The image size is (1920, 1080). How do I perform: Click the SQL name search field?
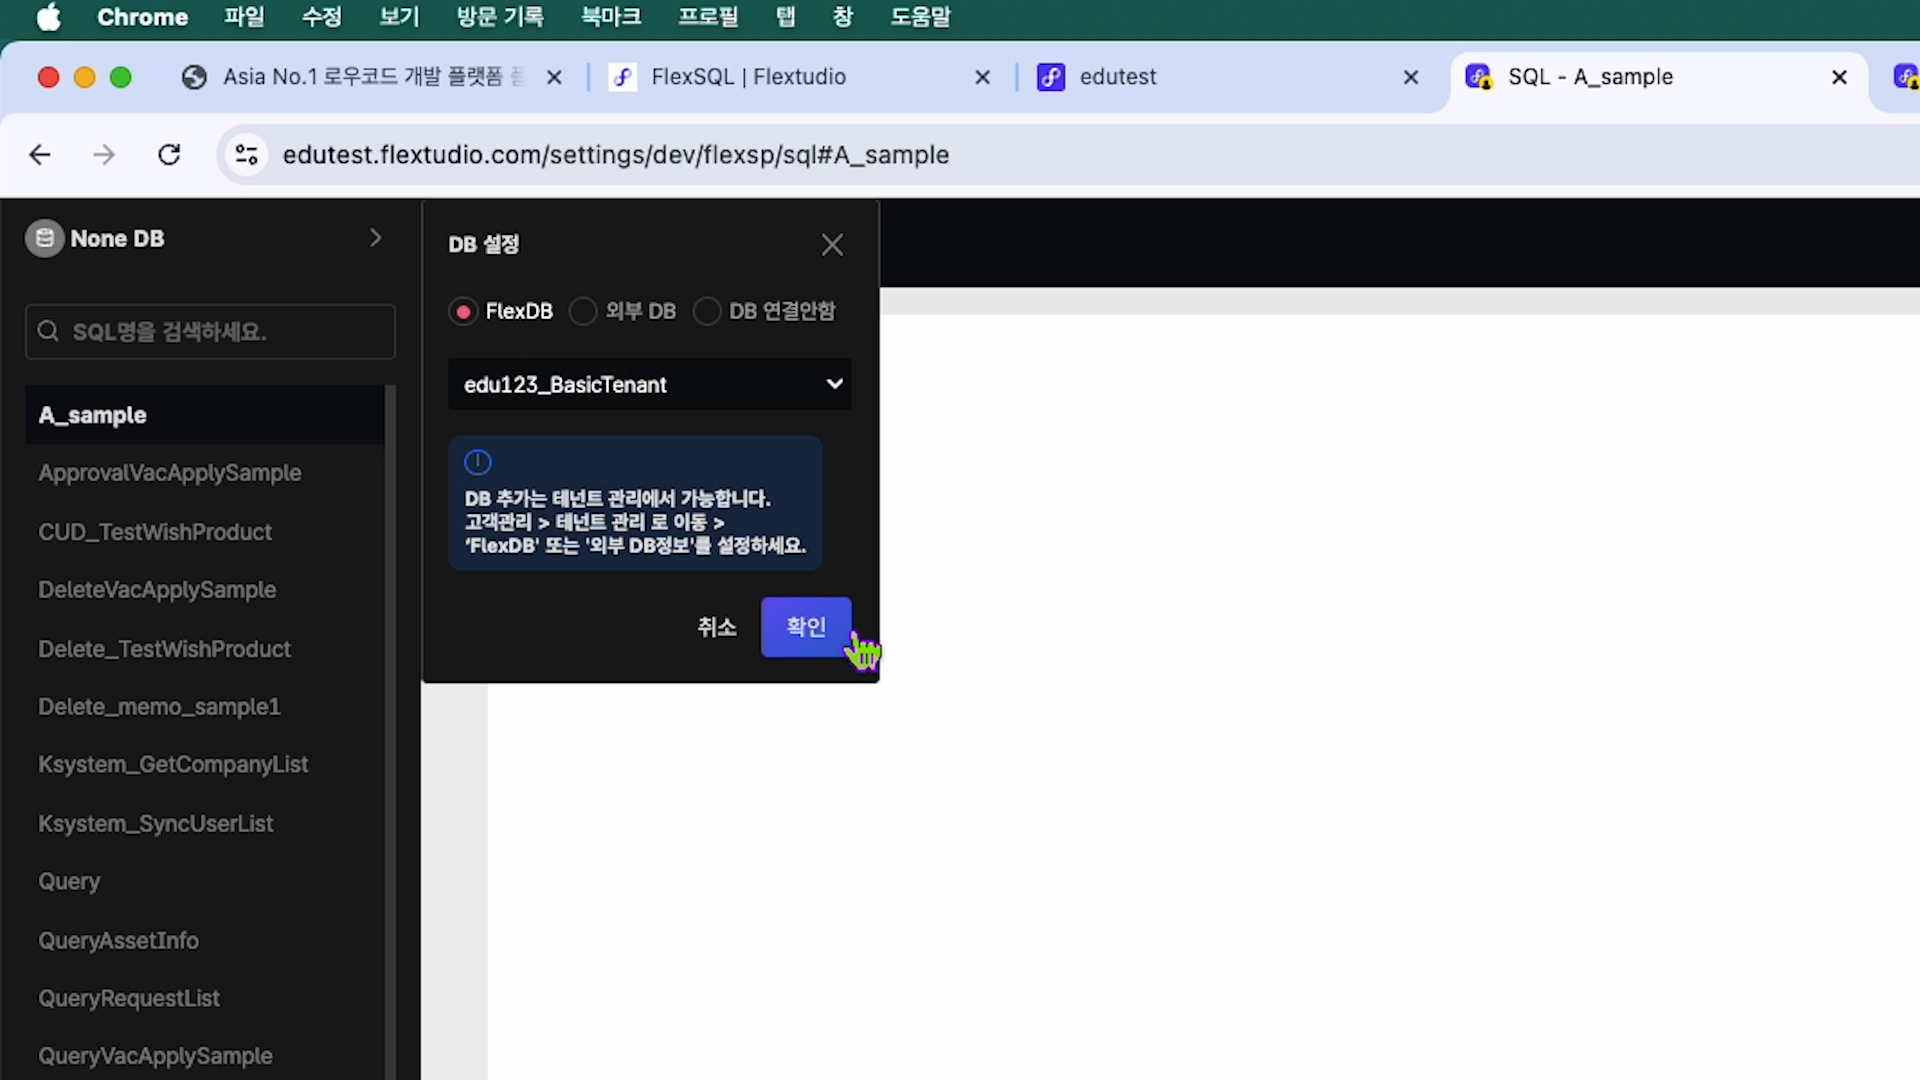pos(210,332)
